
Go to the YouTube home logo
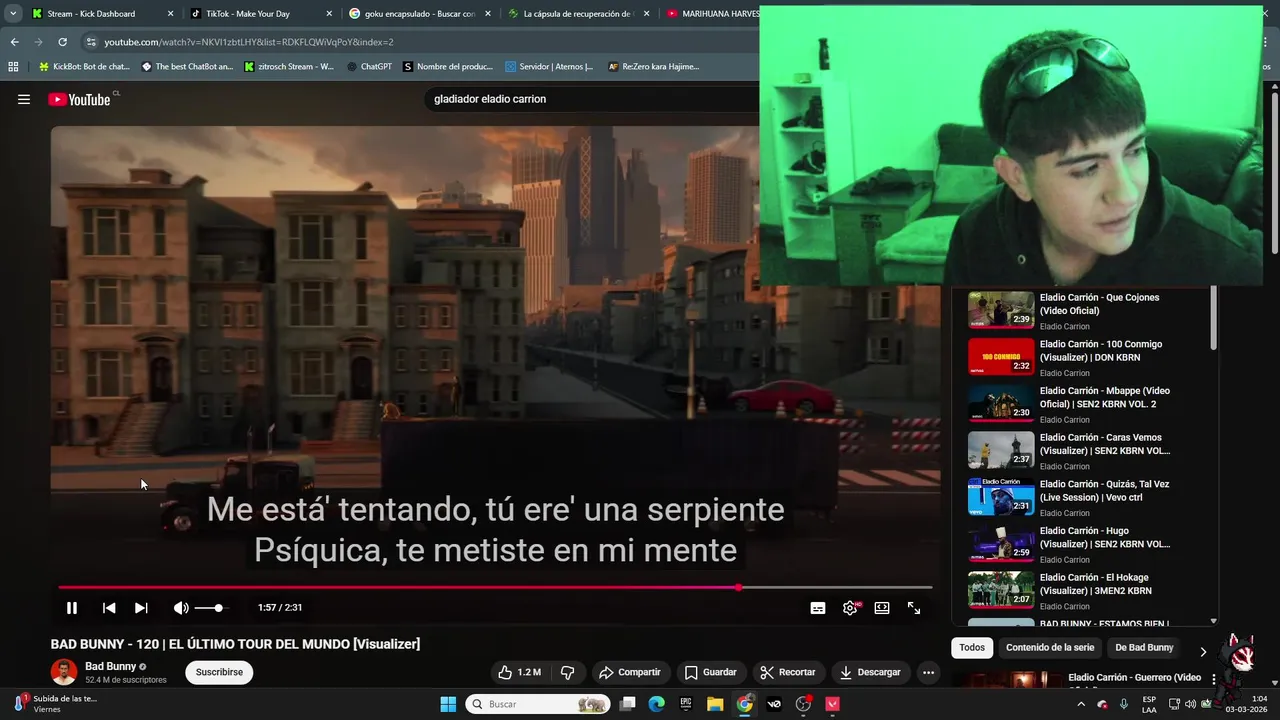coord(79,99)
